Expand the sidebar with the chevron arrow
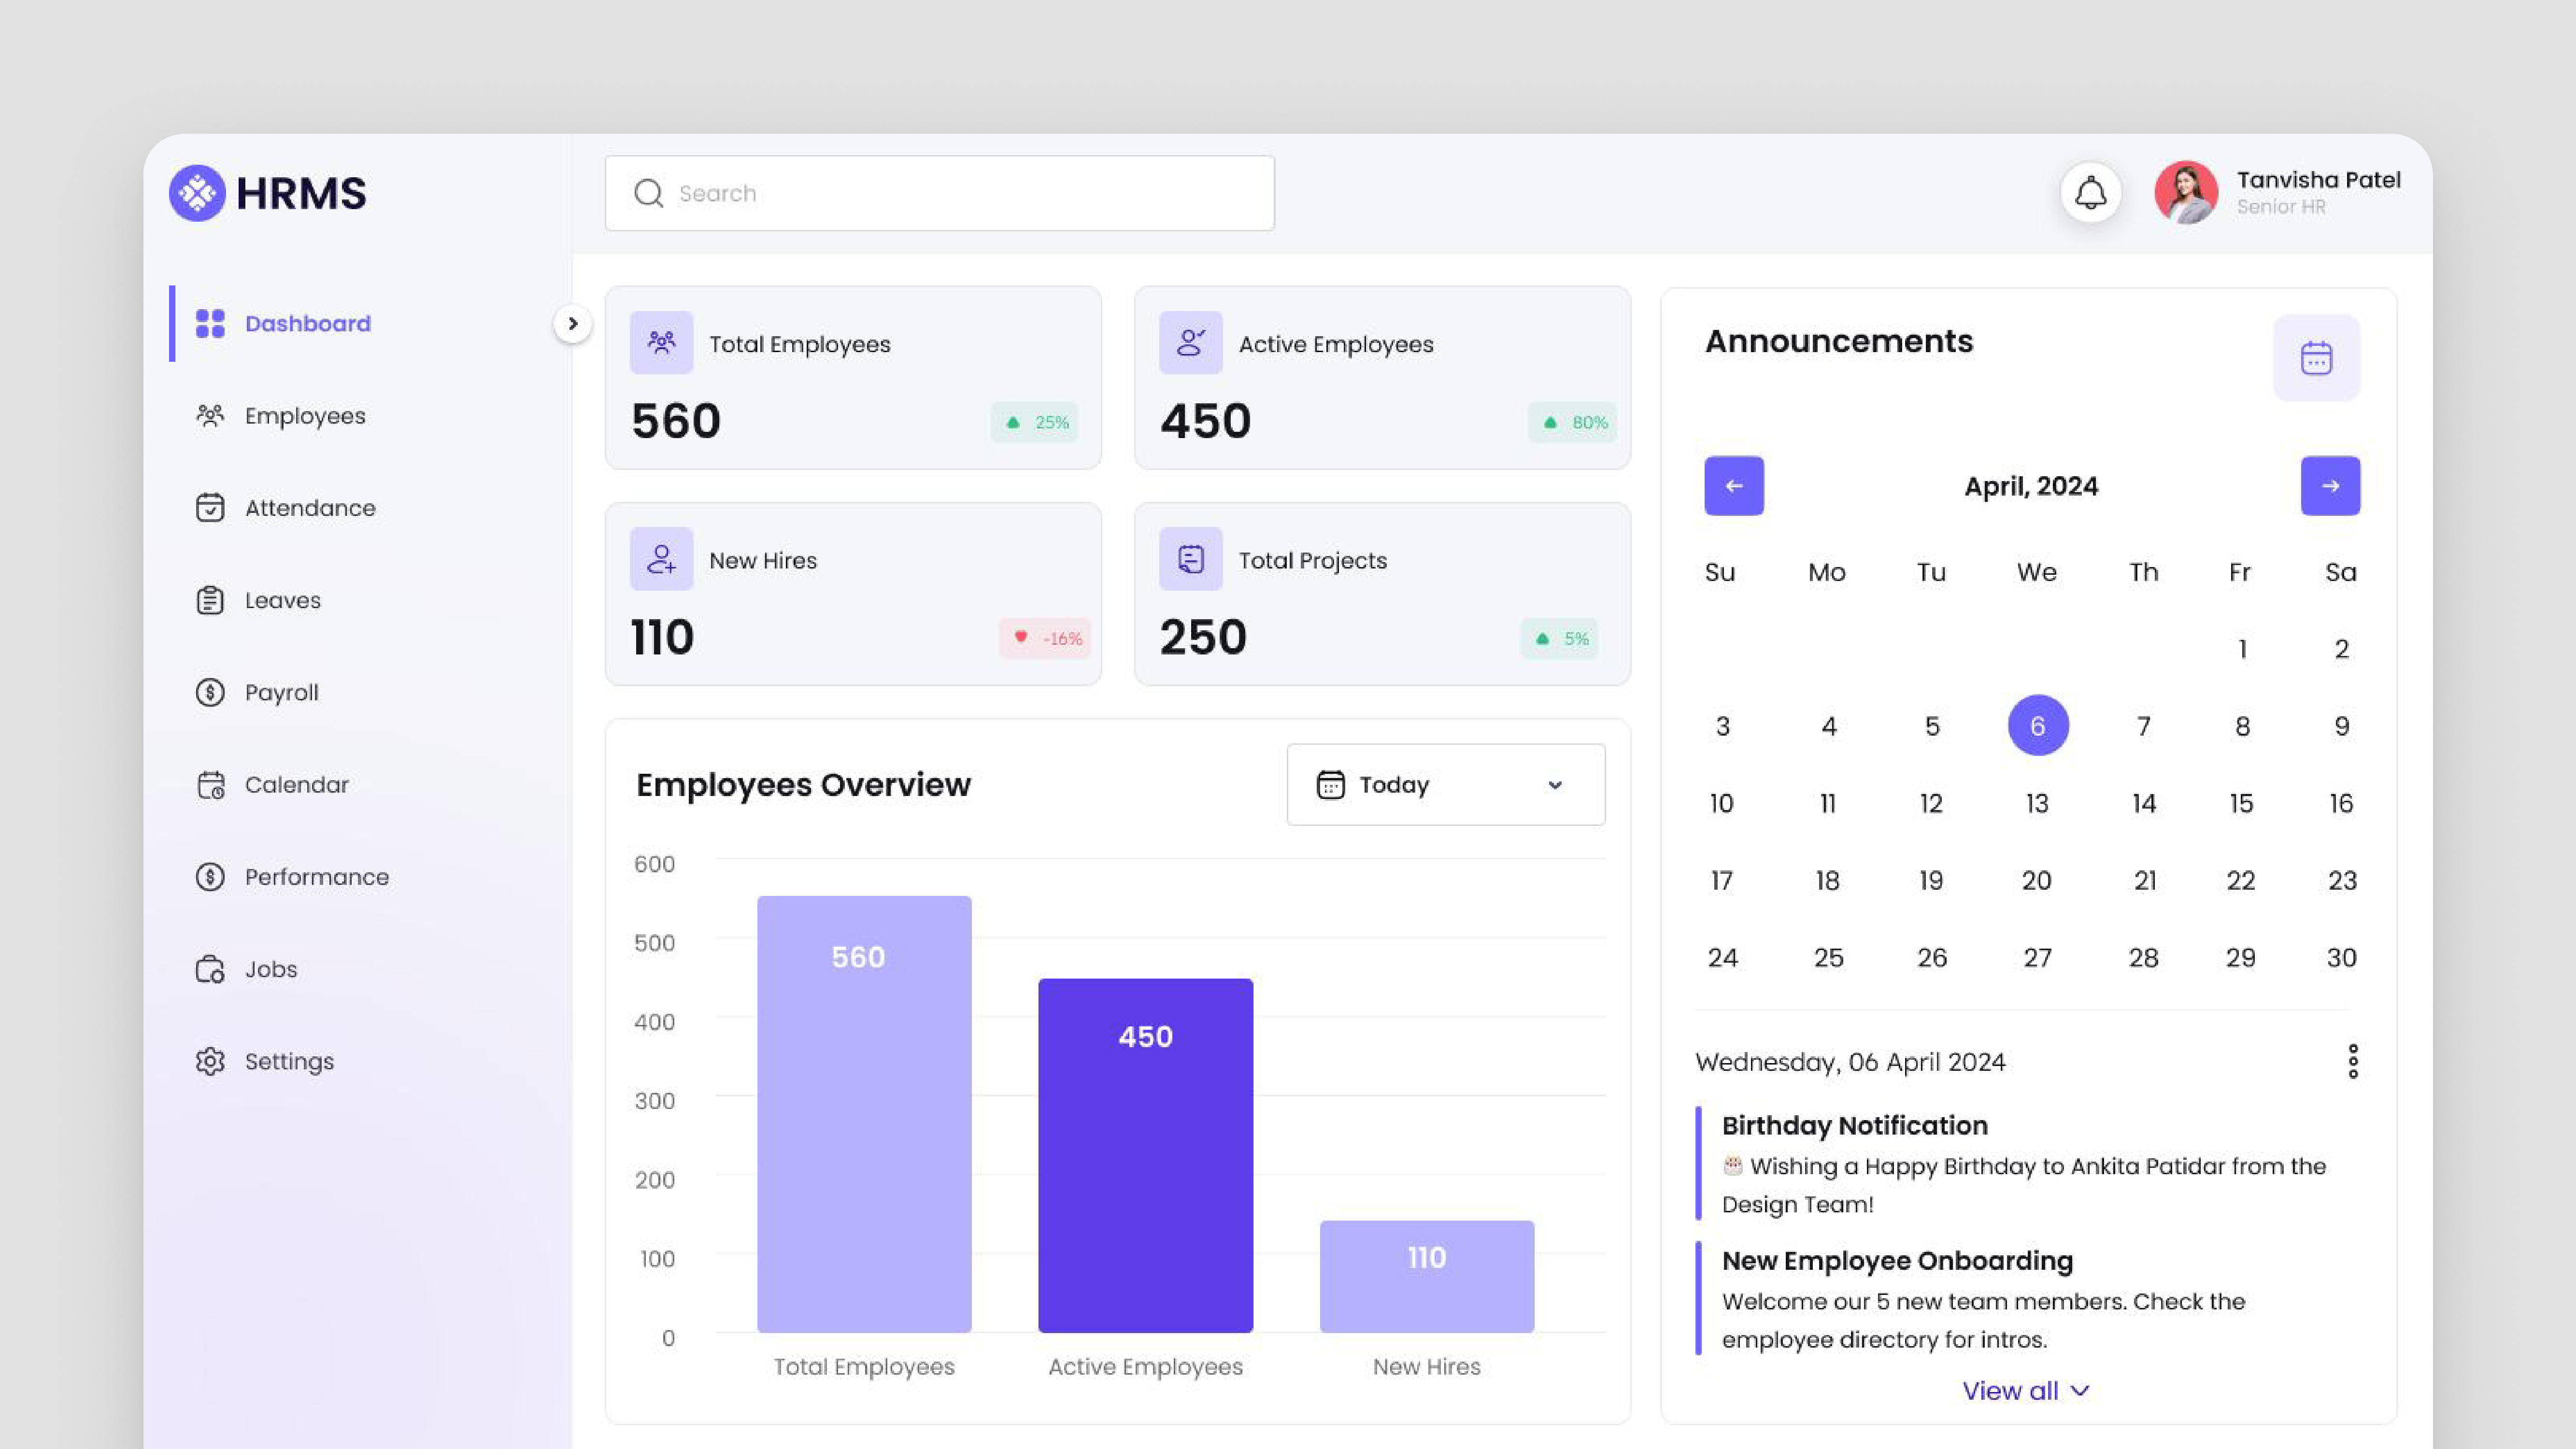The width and height of the screenshot is (2576, 1449). click(x=573, y=324)
